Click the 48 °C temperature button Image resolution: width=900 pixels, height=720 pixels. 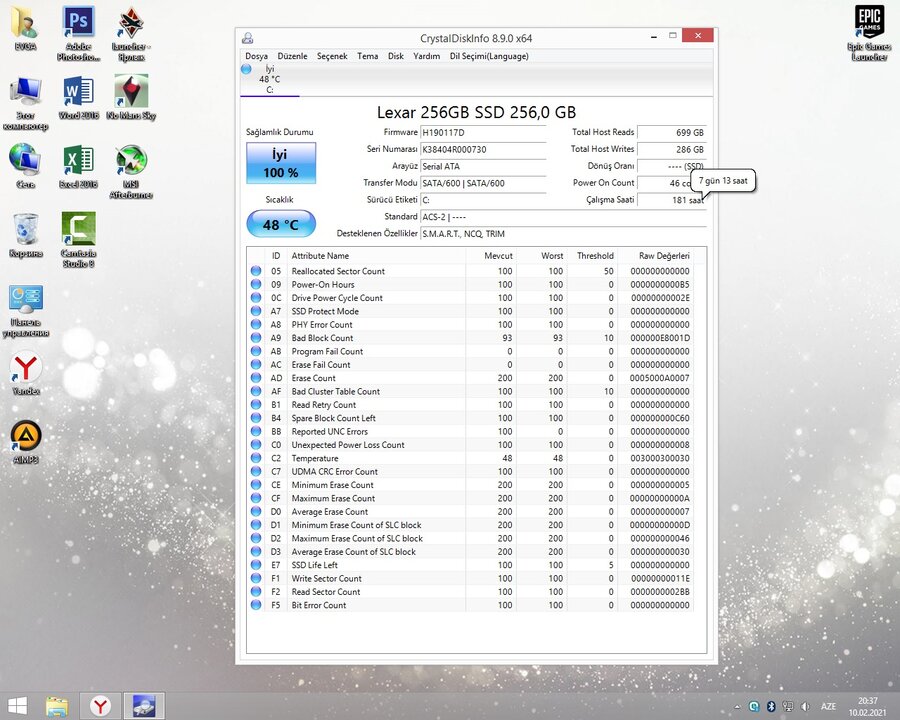click(280, 224)
